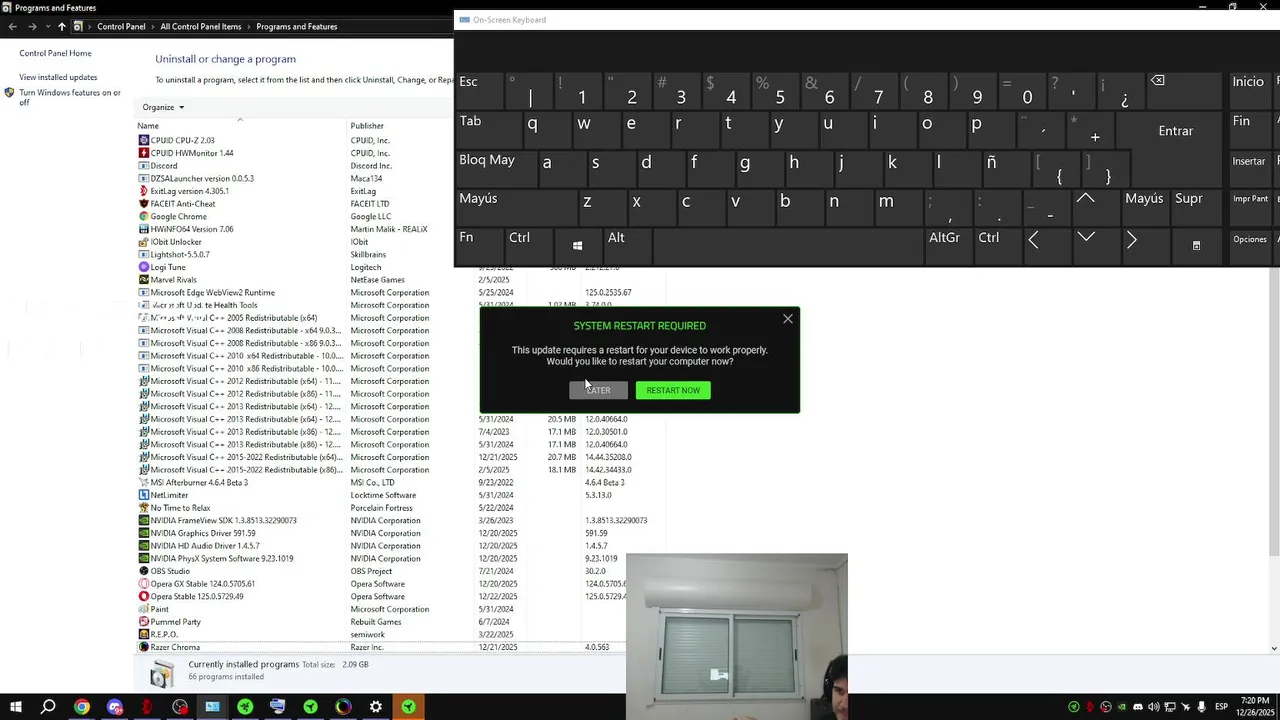The width and height of the screenshot is (1280, 720).
Task: Click LATER in the restart dialog
Action: pos(598,390)
